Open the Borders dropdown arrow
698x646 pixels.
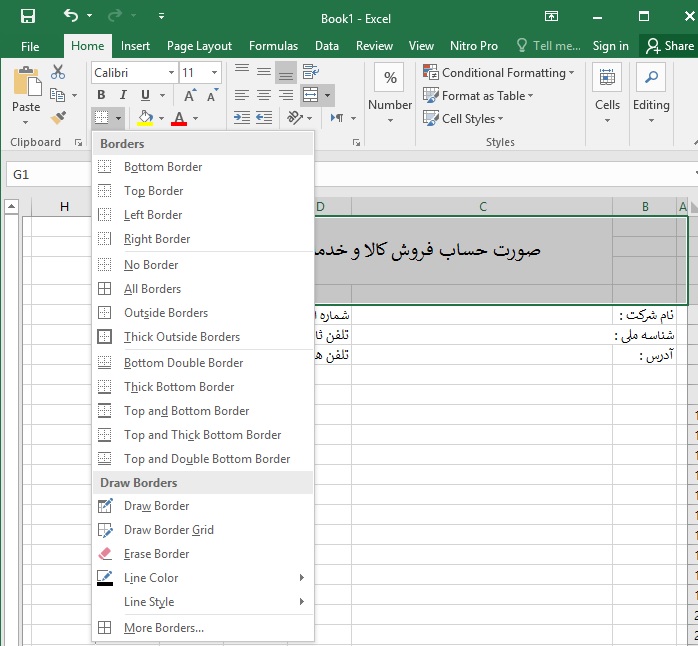(118, 118)
